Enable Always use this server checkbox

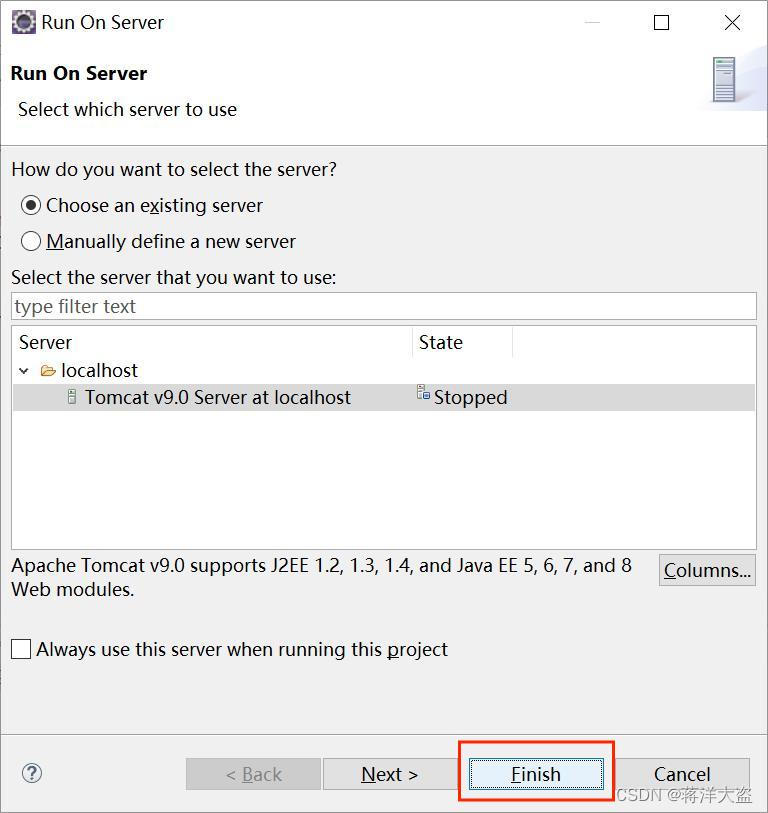pos(21,649)
